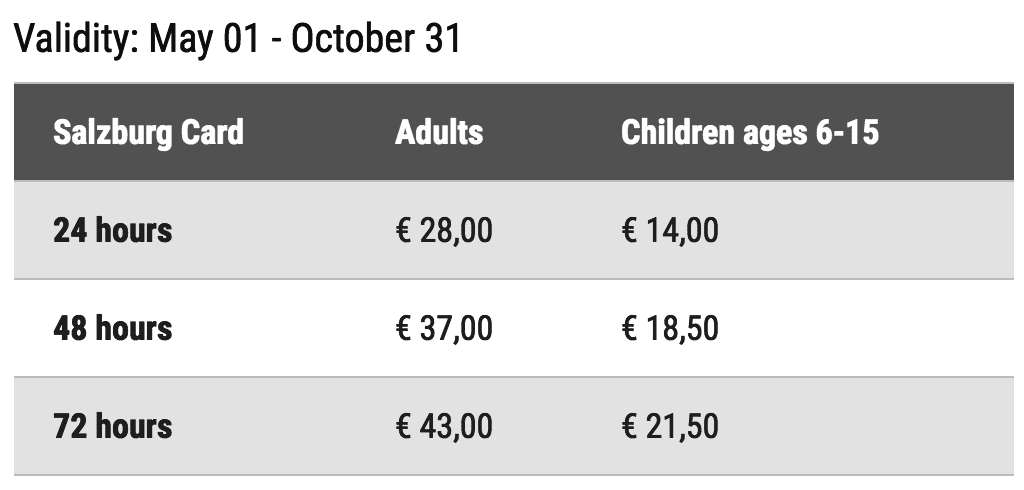Click the October 31 end date

[376, 39]
